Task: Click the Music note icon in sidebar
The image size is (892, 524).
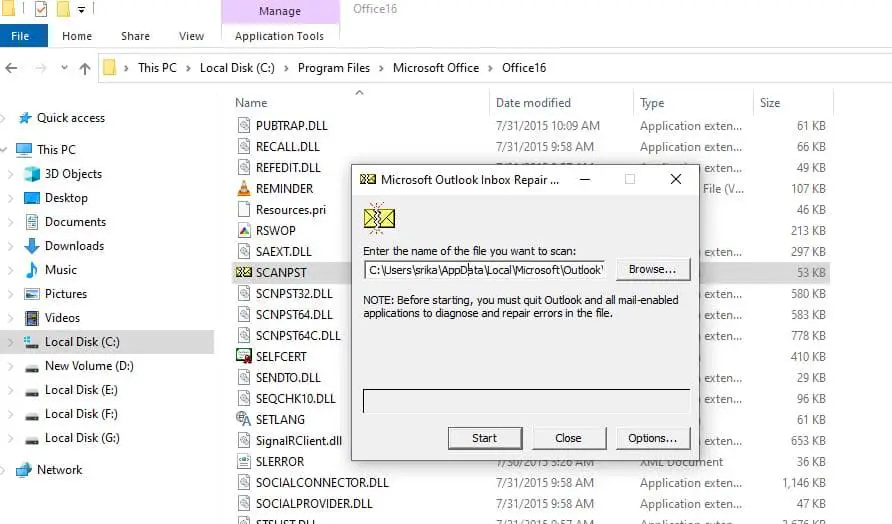Action: click(x=31, y=270)
